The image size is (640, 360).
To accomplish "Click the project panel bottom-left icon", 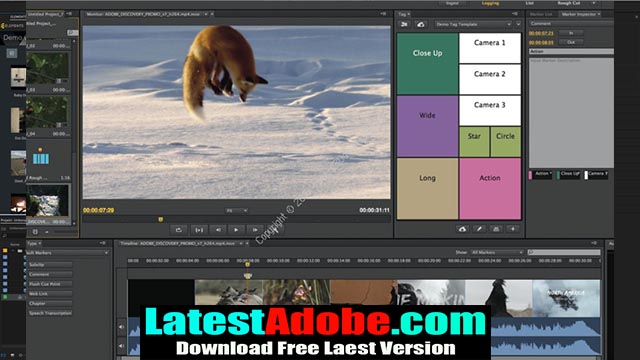I will tap(36, 232).
